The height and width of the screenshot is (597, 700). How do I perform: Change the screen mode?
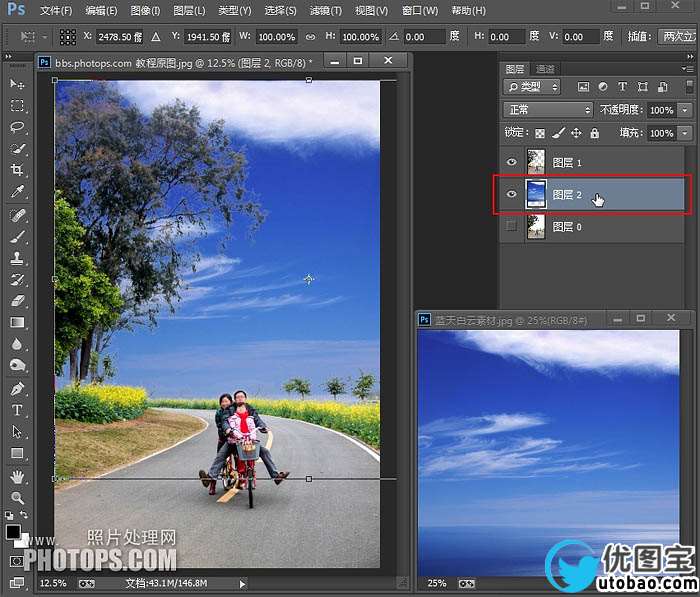click(17, 582)
